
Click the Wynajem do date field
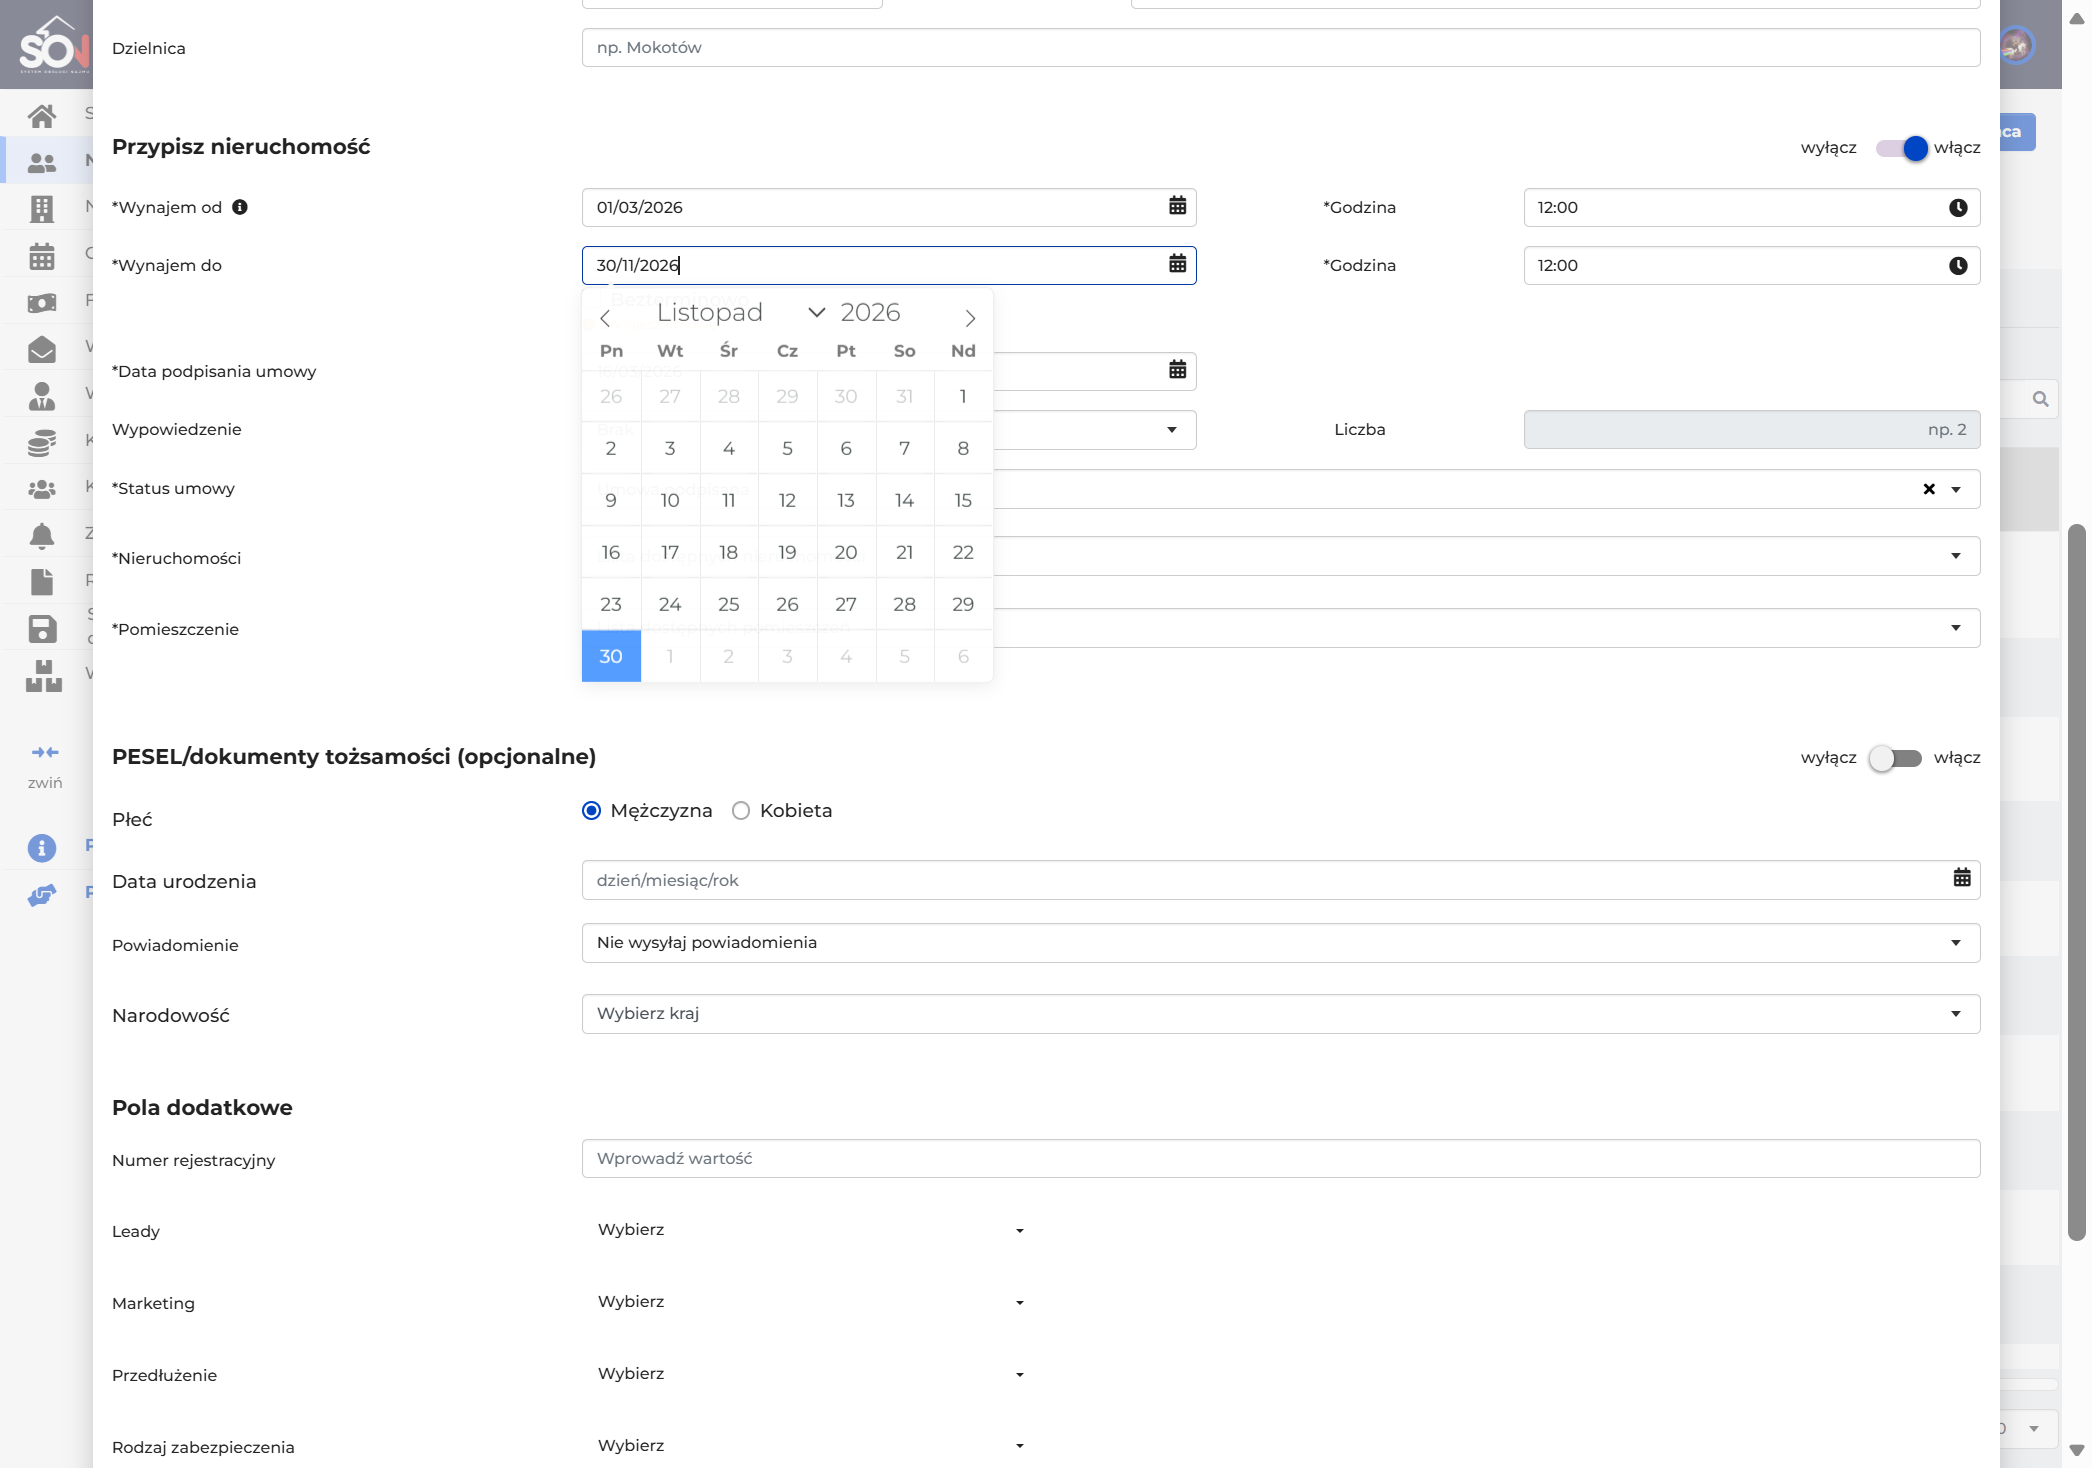(x=889, y=265)
